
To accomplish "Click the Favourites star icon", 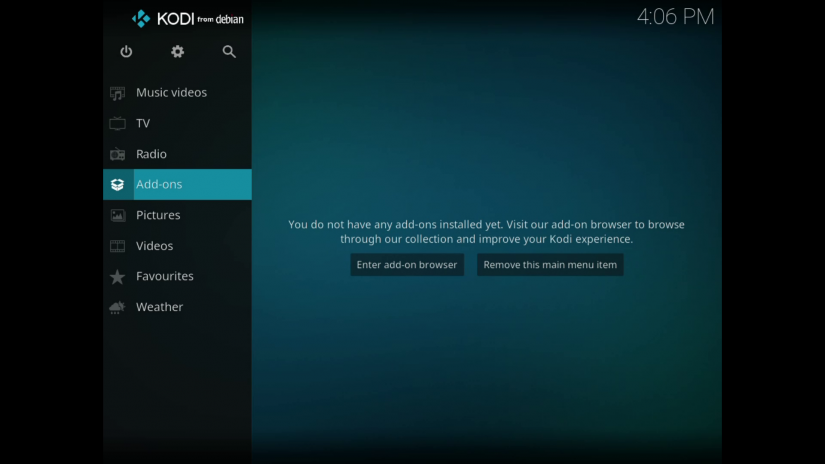I will (x=117, y=277).
